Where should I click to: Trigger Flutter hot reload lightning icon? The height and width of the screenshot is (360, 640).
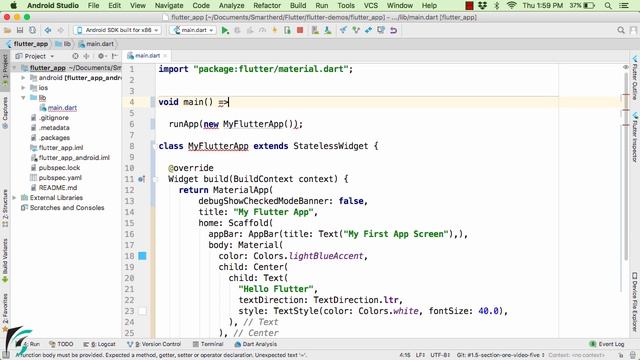275,30
